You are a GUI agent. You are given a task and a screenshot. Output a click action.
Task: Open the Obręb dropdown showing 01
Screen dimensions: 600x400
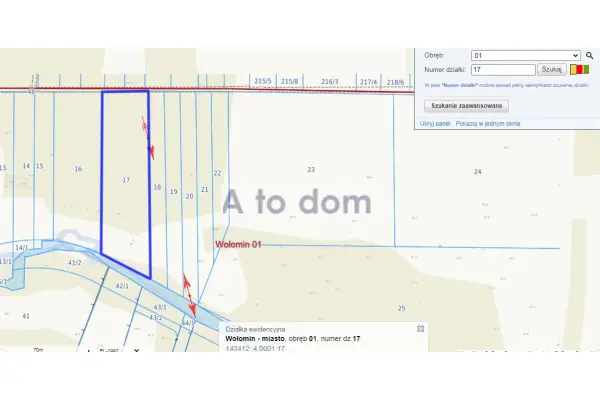tap(526, 56)
